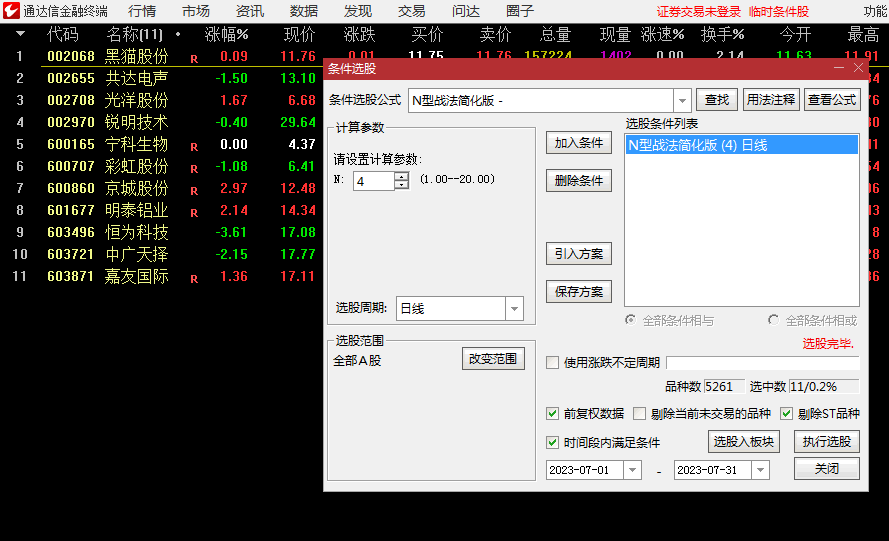889x541 pixels.
Task: Click the R marker next to 京城股份
Action: click(x=194, y=191)
